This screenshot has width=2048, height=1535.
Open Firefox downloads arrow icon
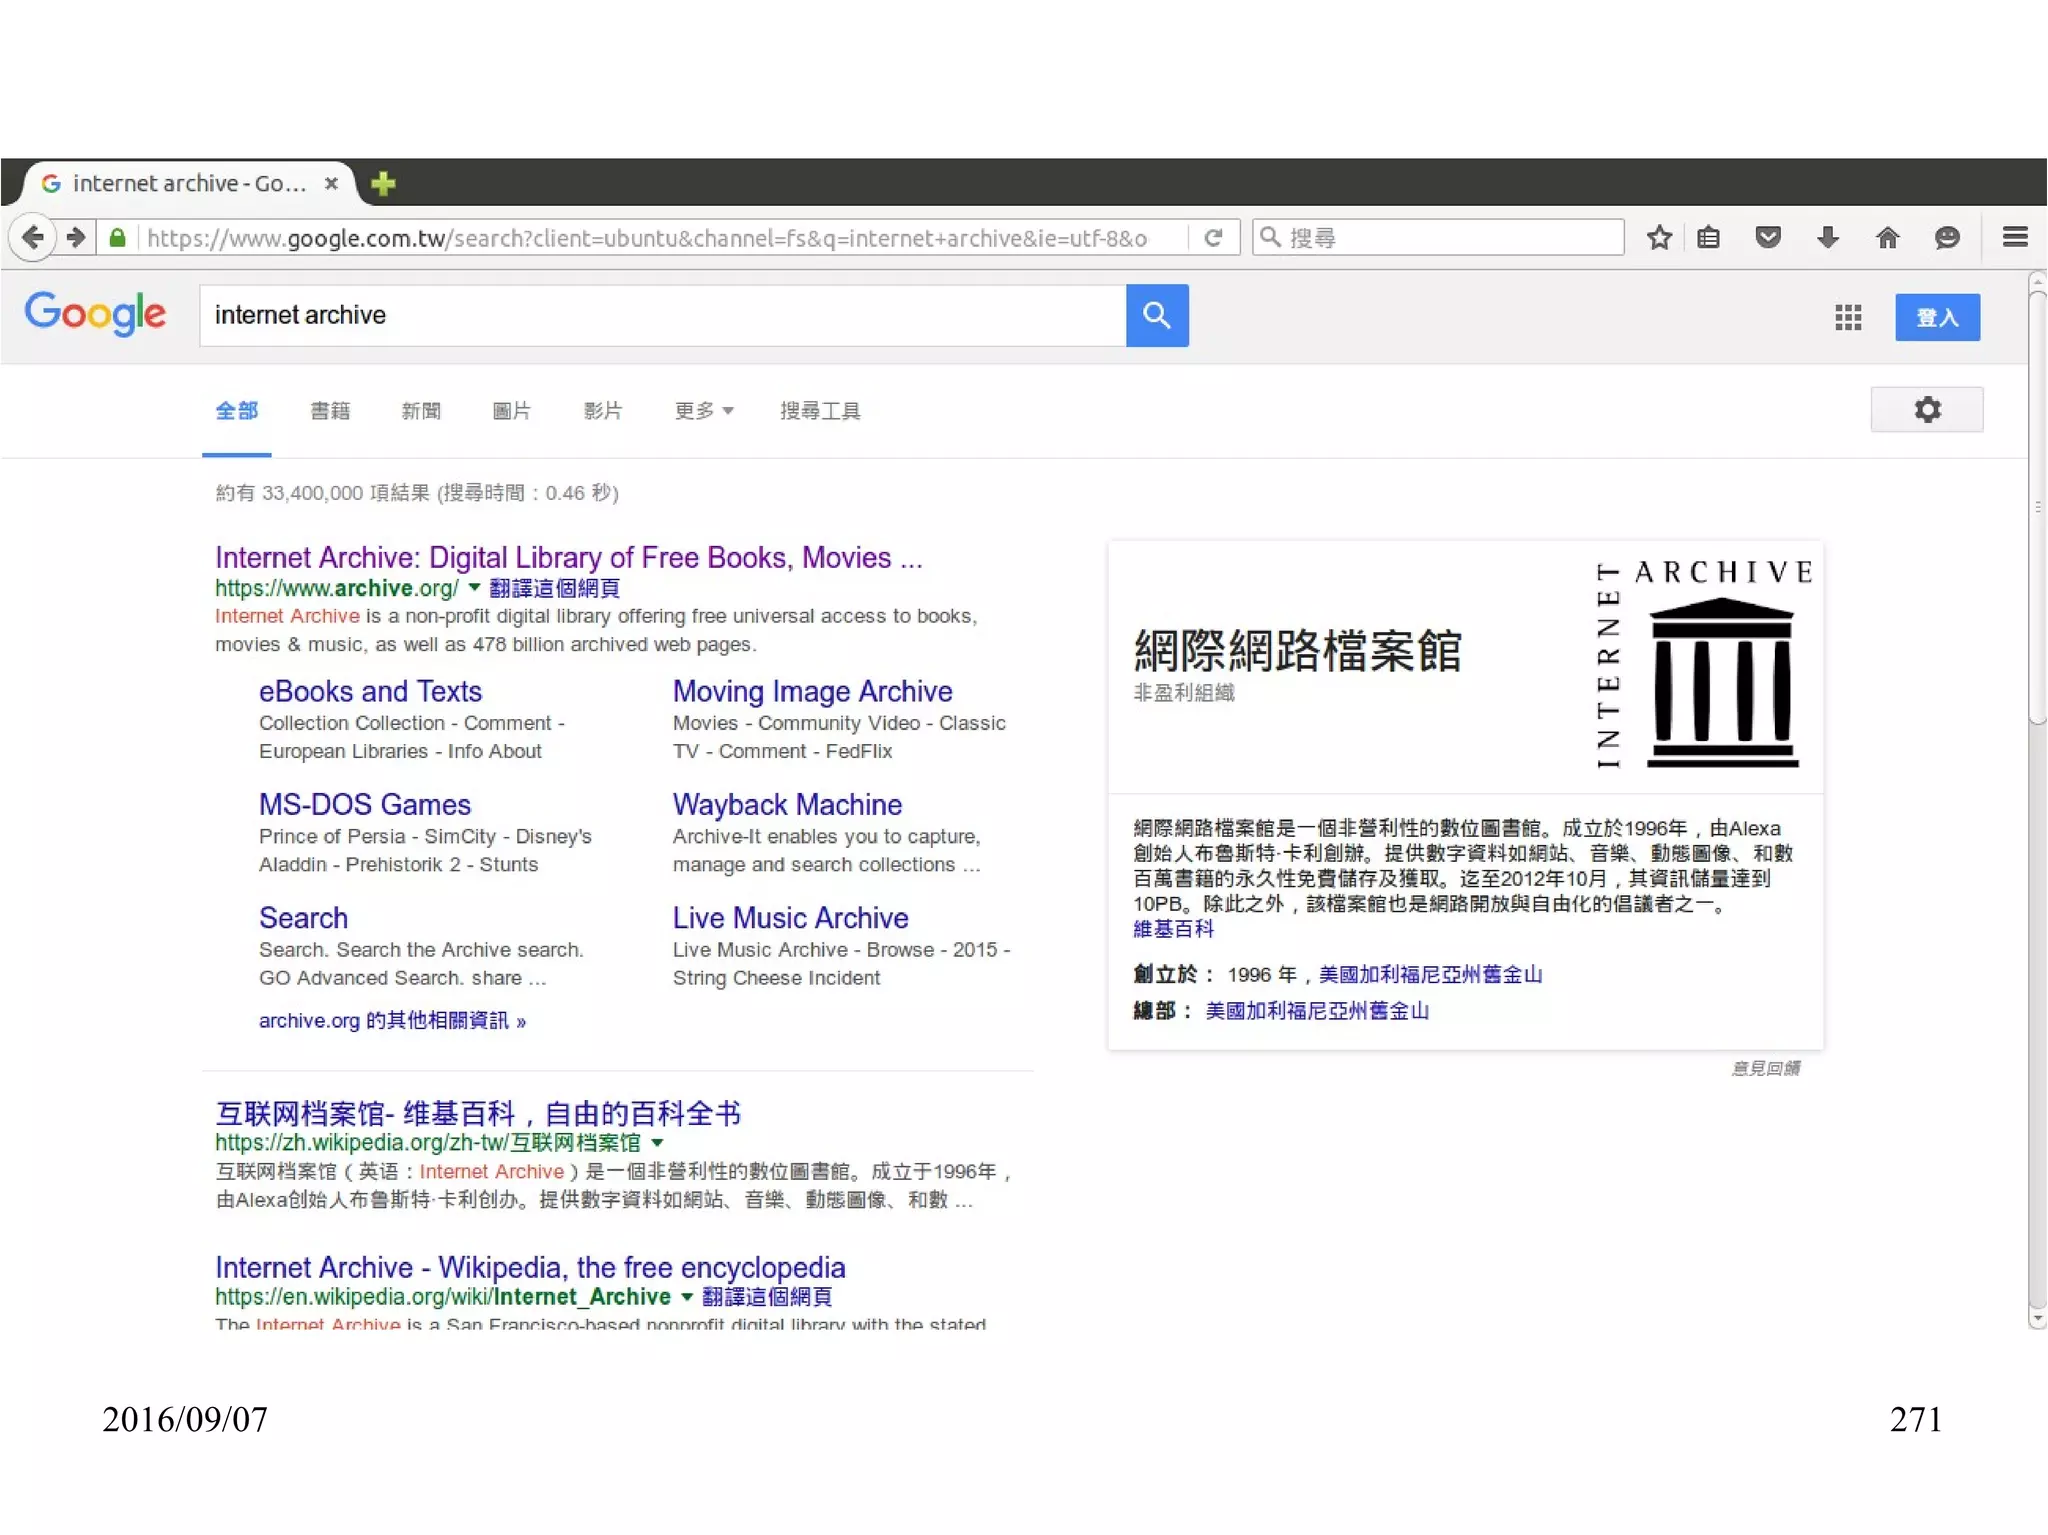[1827, 238]
